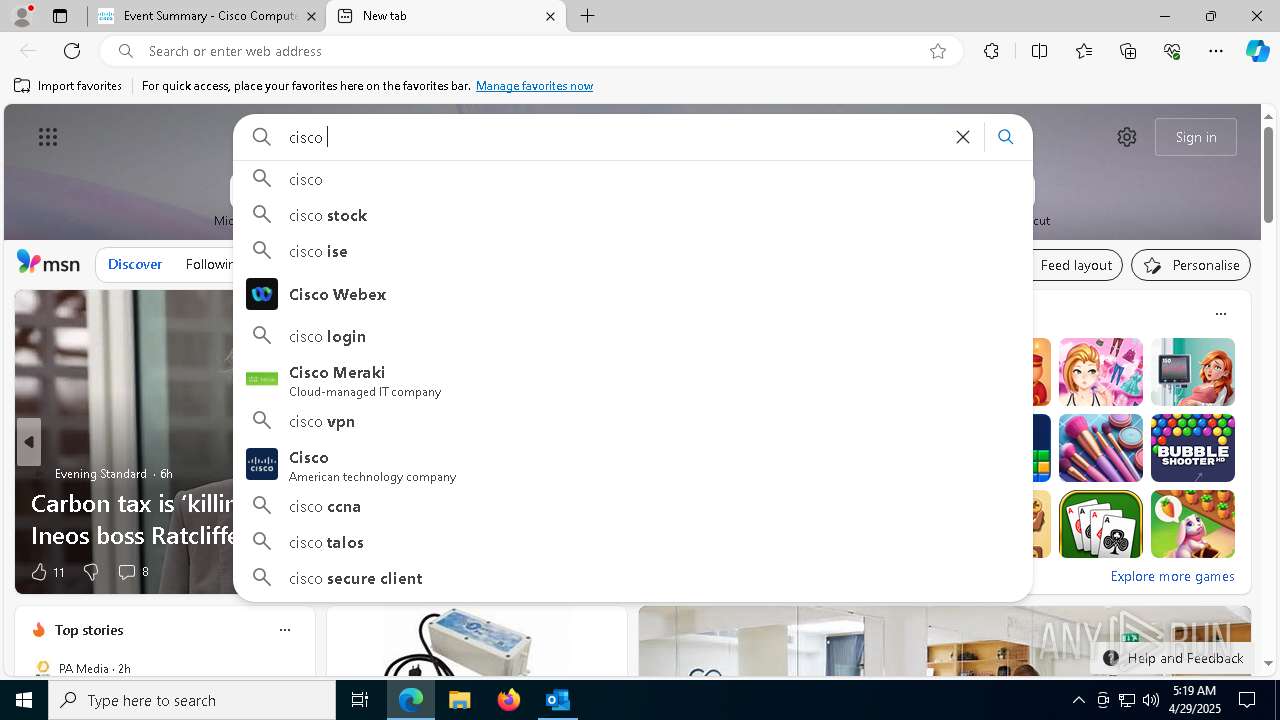Viewport: 1280px width, 720px height.
Task: Clear the search box with X
Action: pyautogui.click(x=963, y=137)
